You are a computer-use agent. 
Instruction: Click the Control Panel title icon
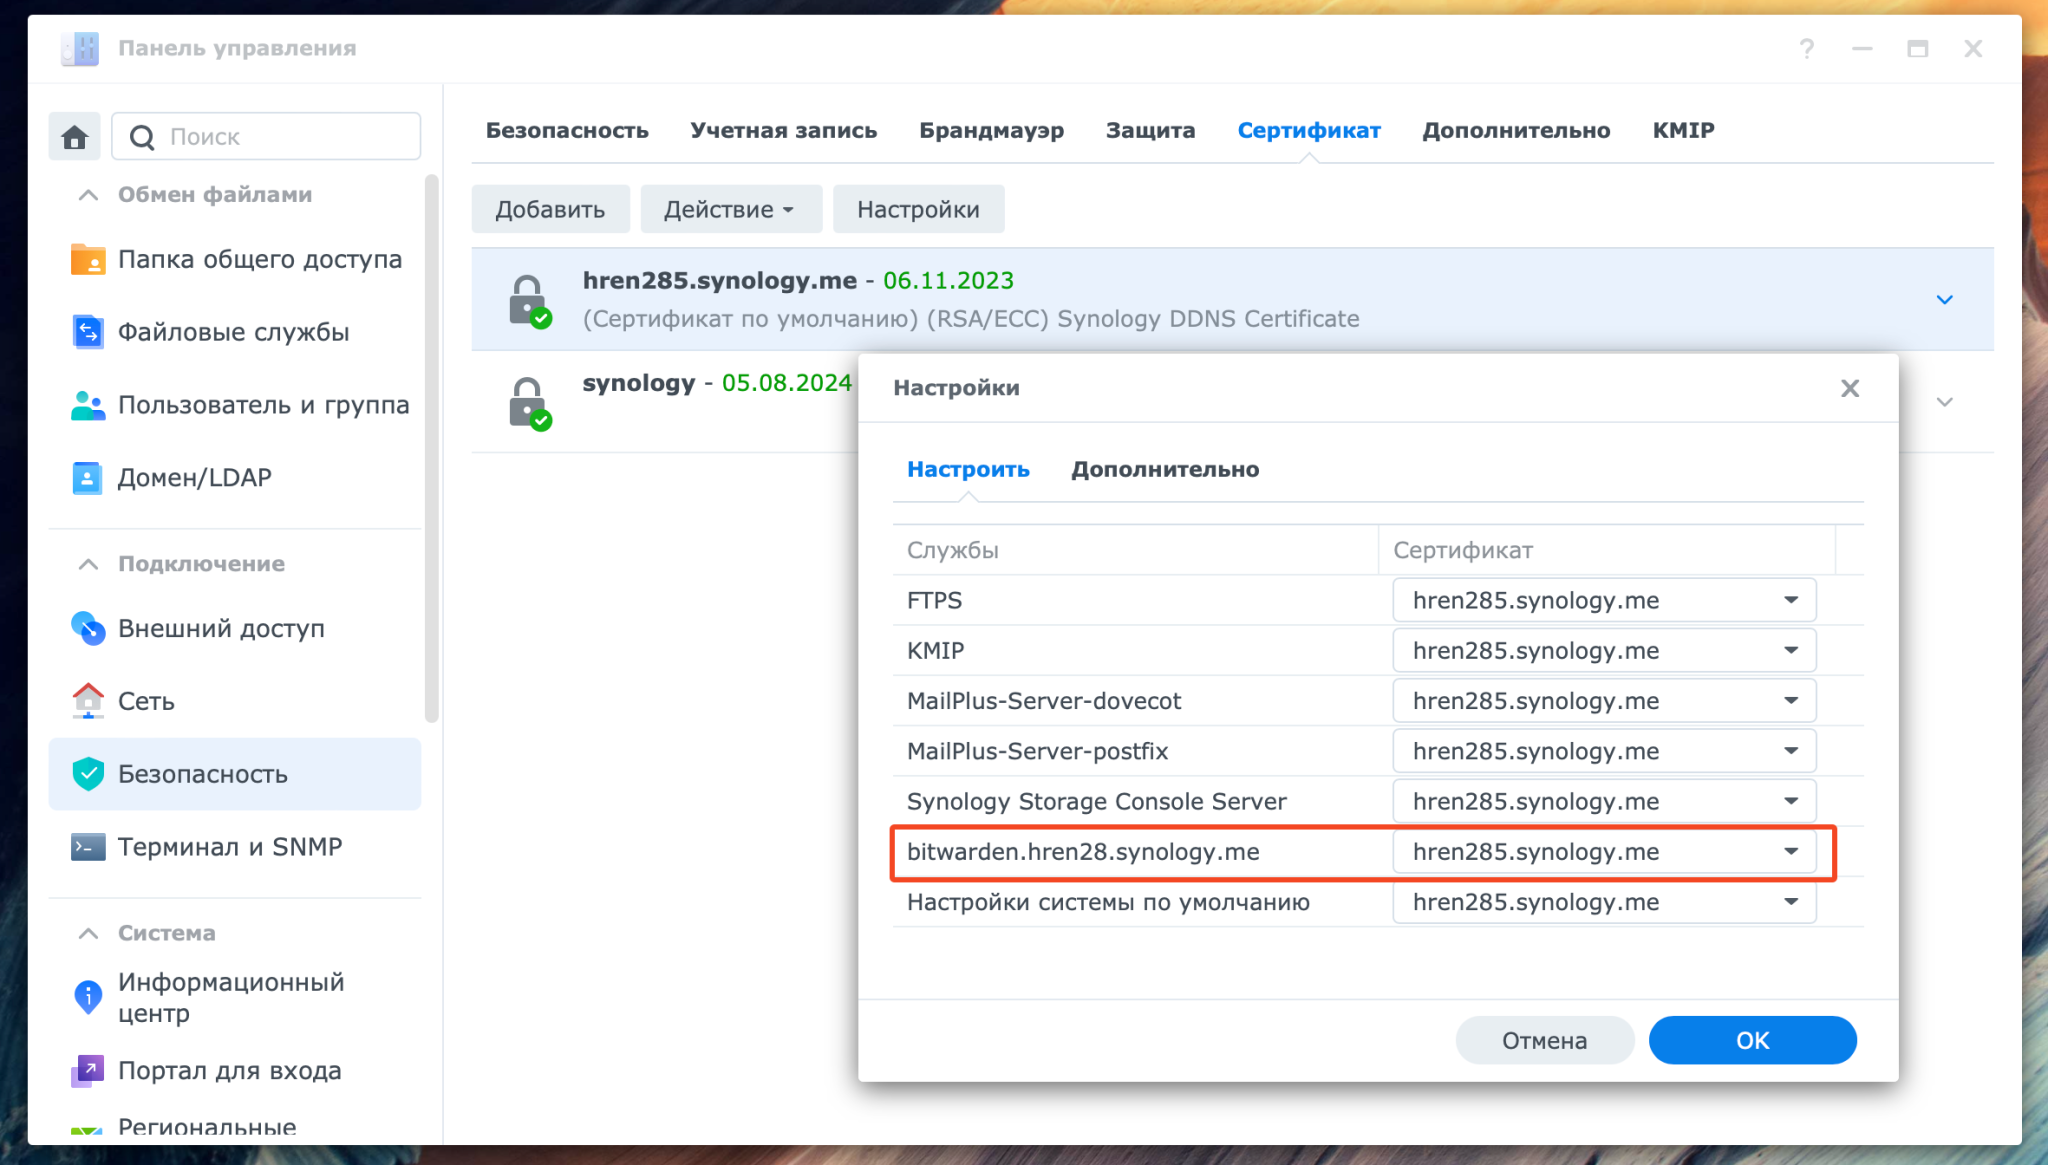click(80, 48)
